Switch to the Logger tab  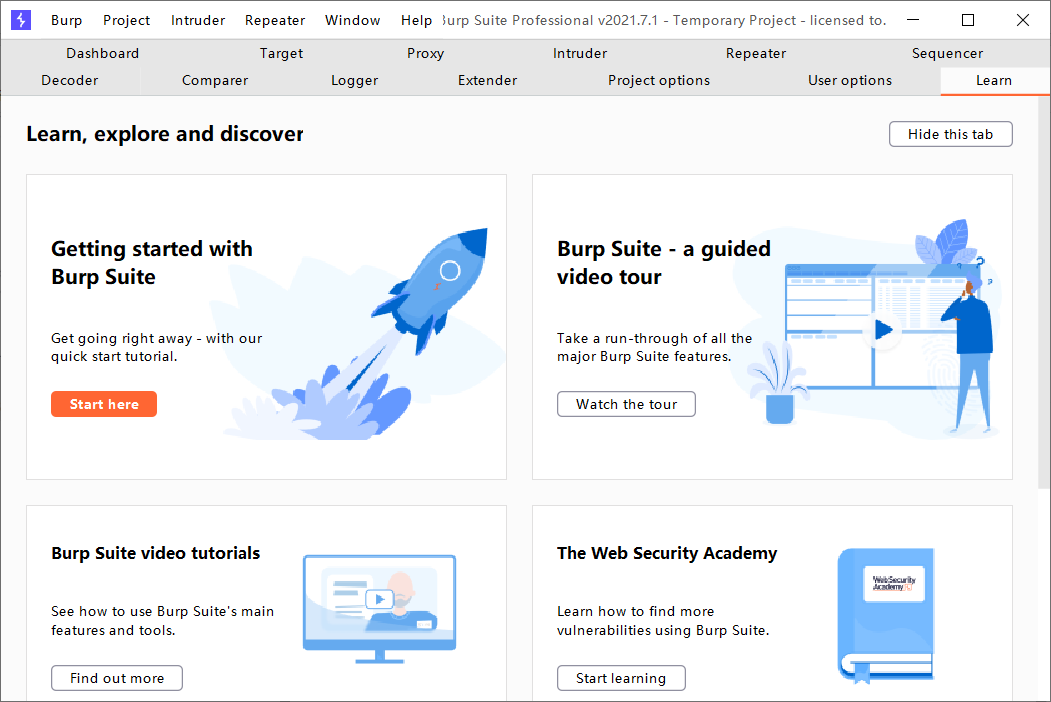tap(354, 80)
